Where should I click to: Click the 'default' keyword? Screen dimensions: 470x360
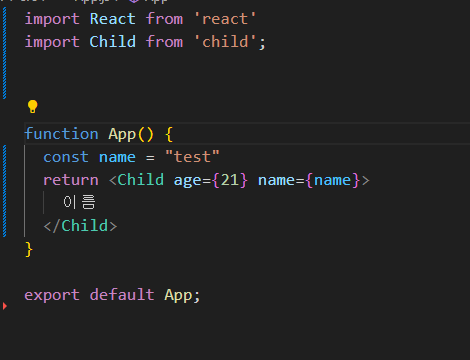click(x=122, y=295)
